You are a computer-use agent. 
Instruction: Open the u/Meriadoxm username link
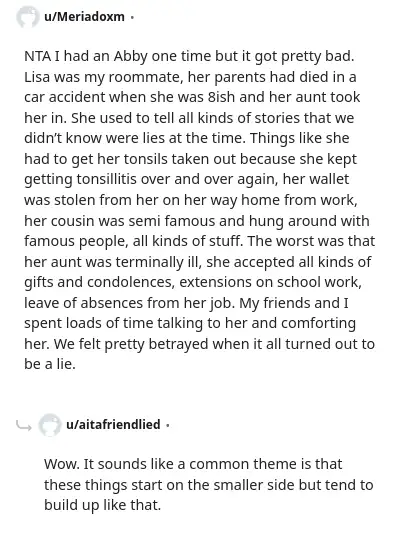[84, 17]
